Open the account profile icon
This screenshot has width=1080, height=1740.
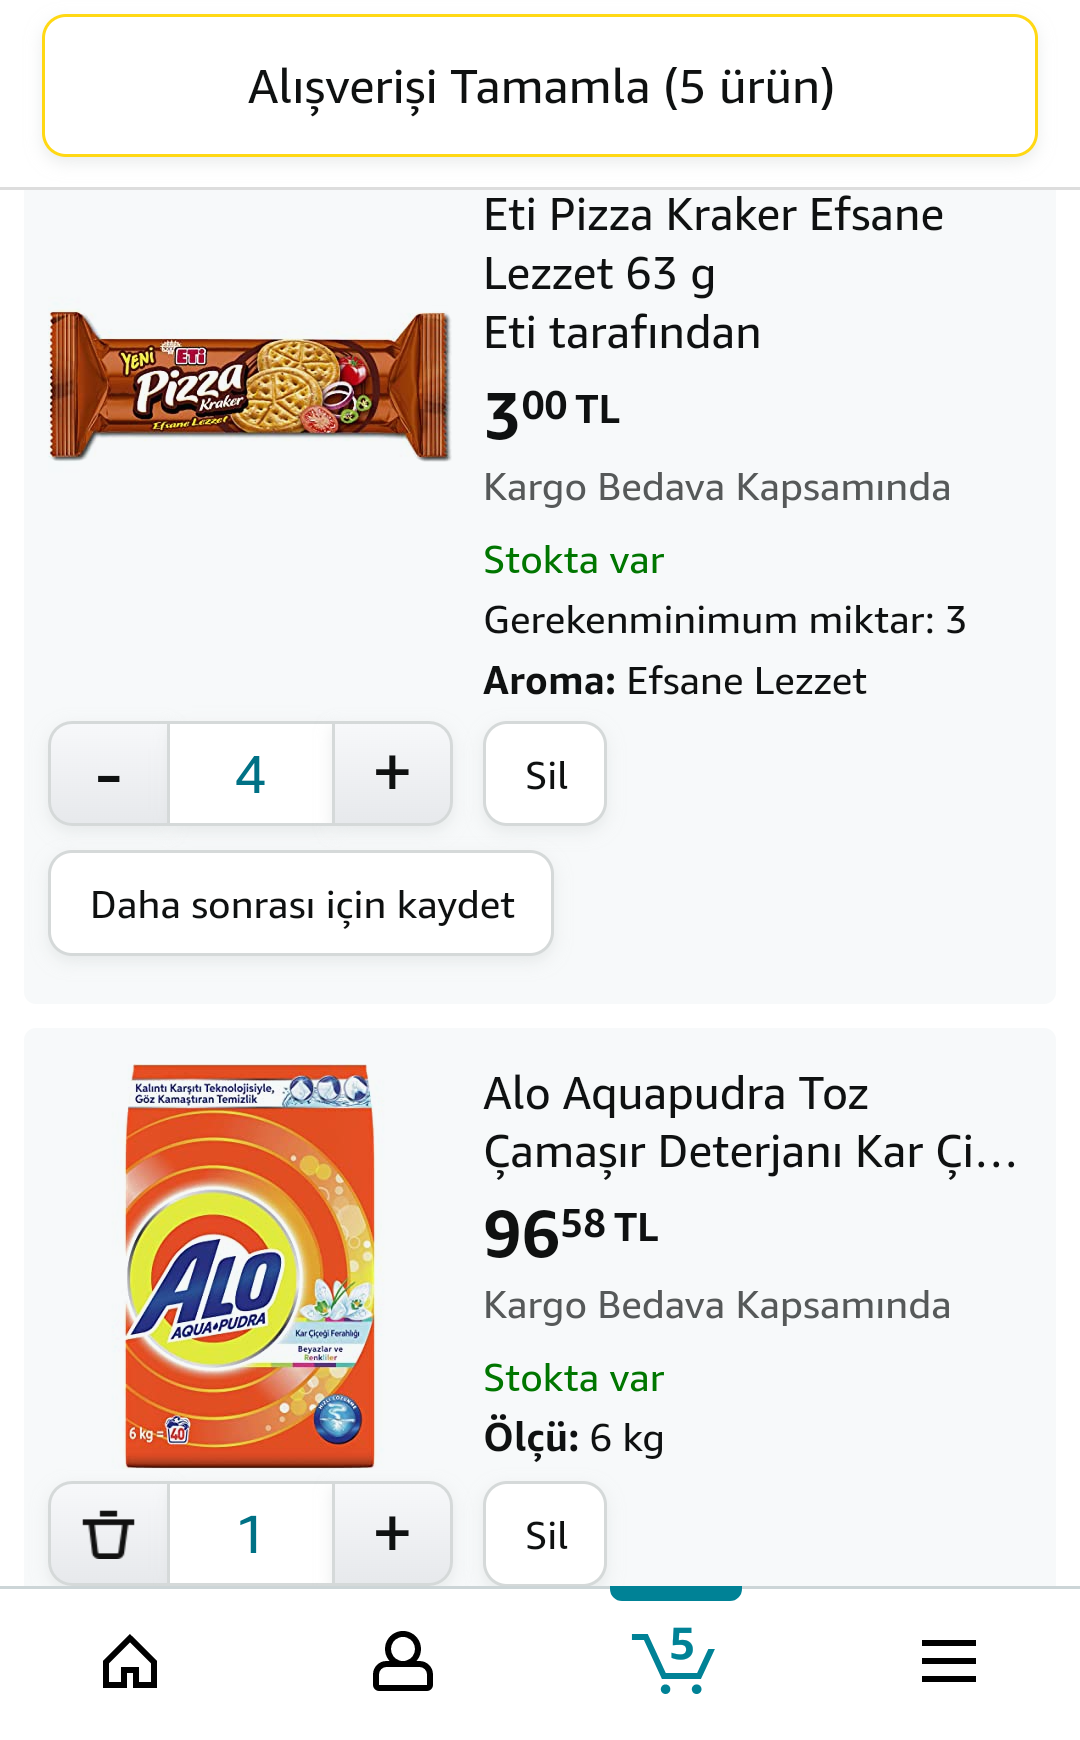[x=402, y=1661]
